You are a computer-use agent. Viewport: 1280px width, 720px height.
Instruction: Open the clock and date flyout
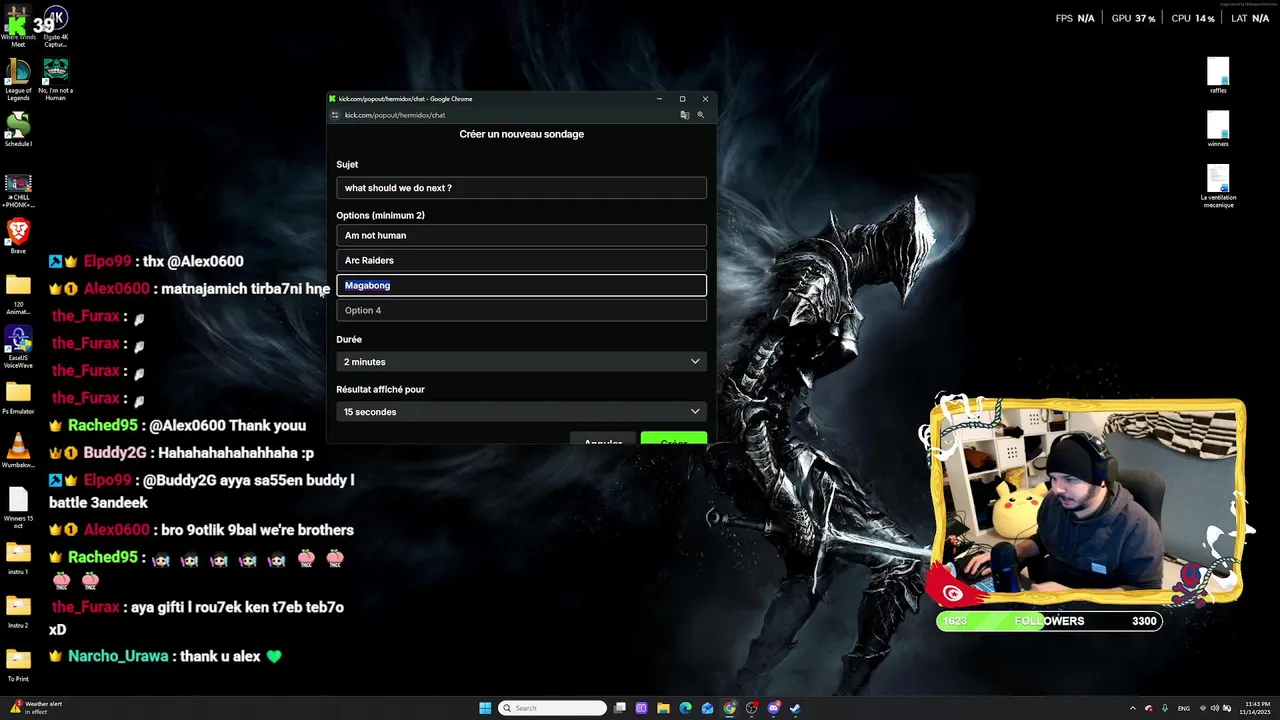[x=1253, y=708]
